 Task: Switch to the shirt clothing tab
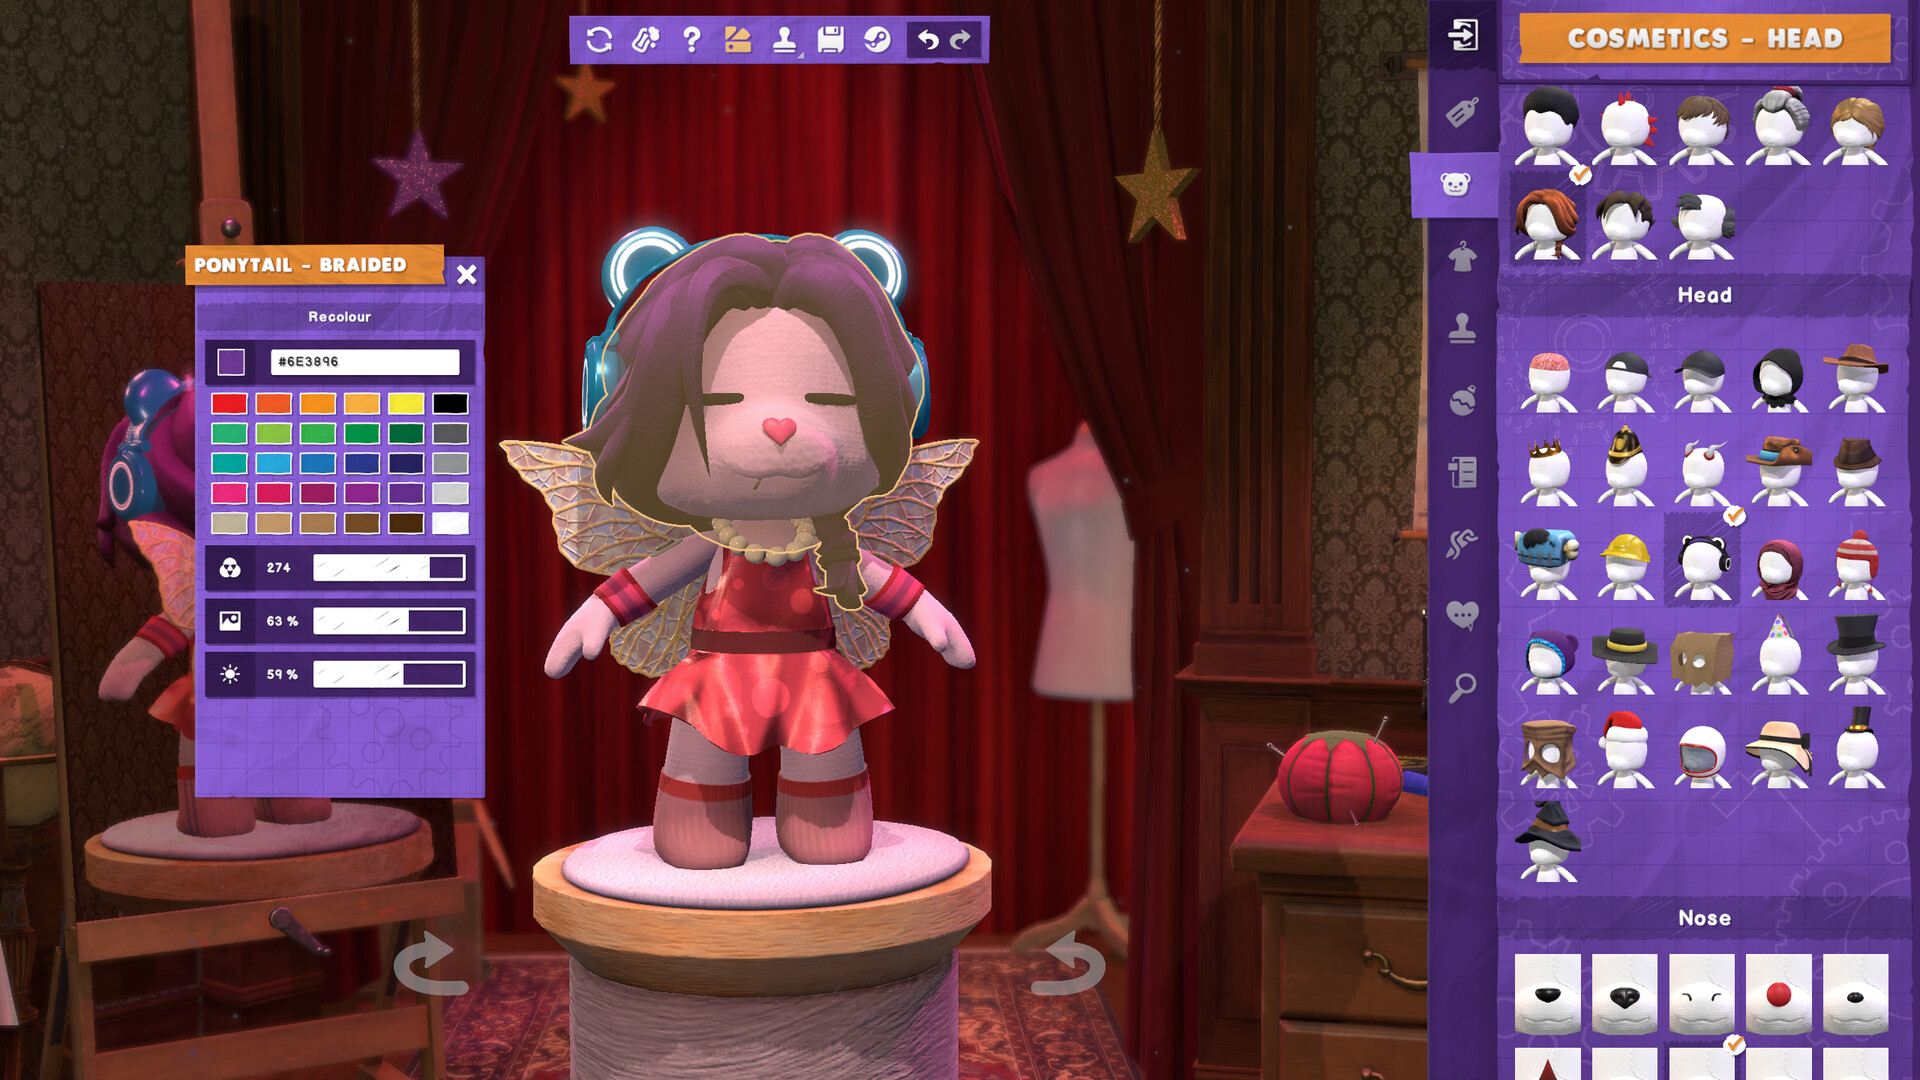click(1462, 256)
